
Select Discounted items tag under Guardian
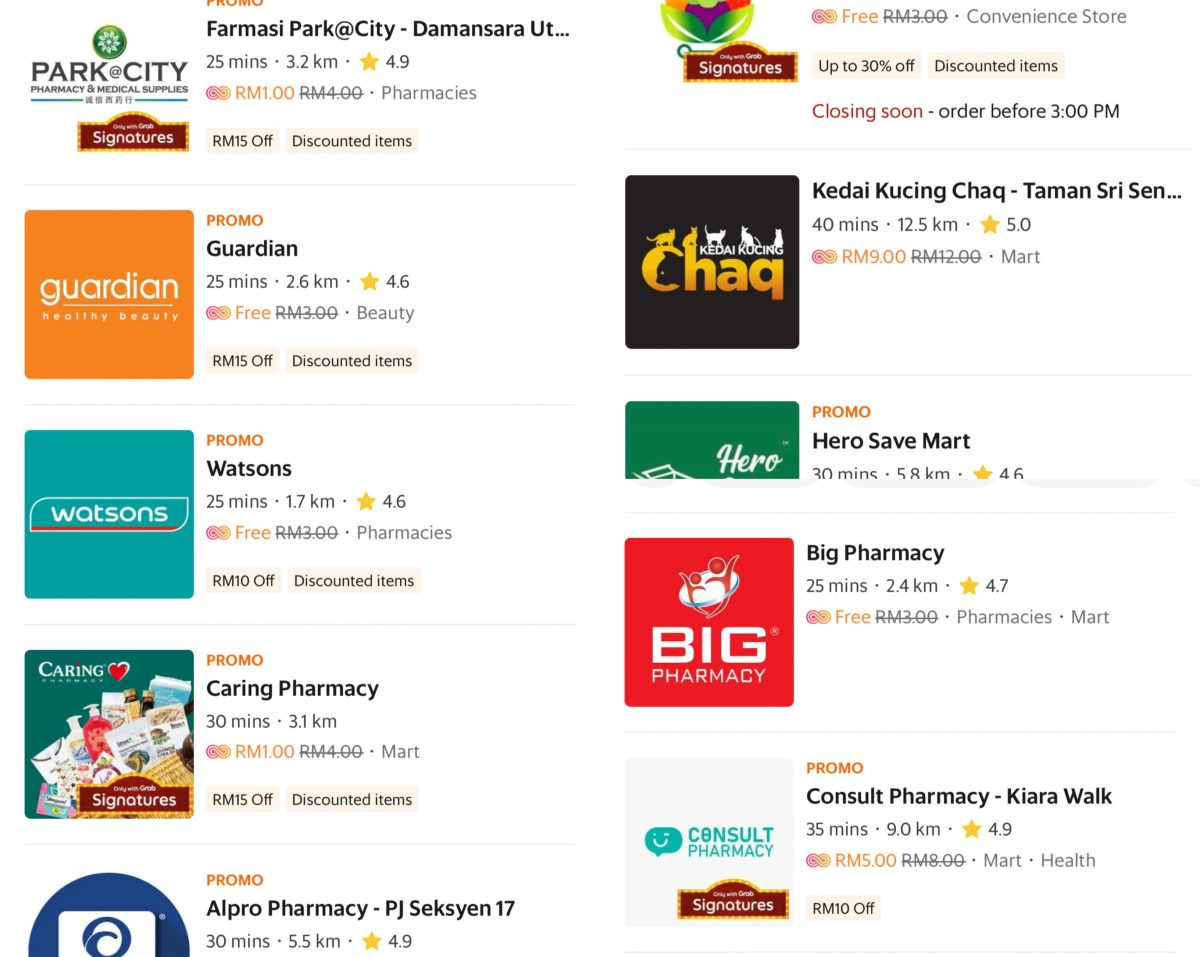coord(352,361)
